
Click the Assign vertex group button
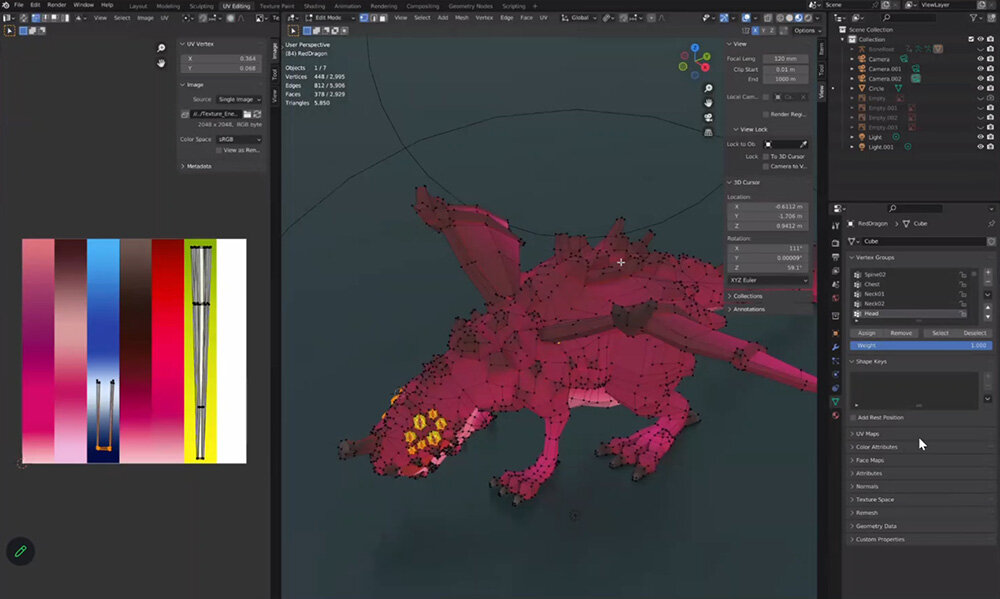(x=867, y=333)
